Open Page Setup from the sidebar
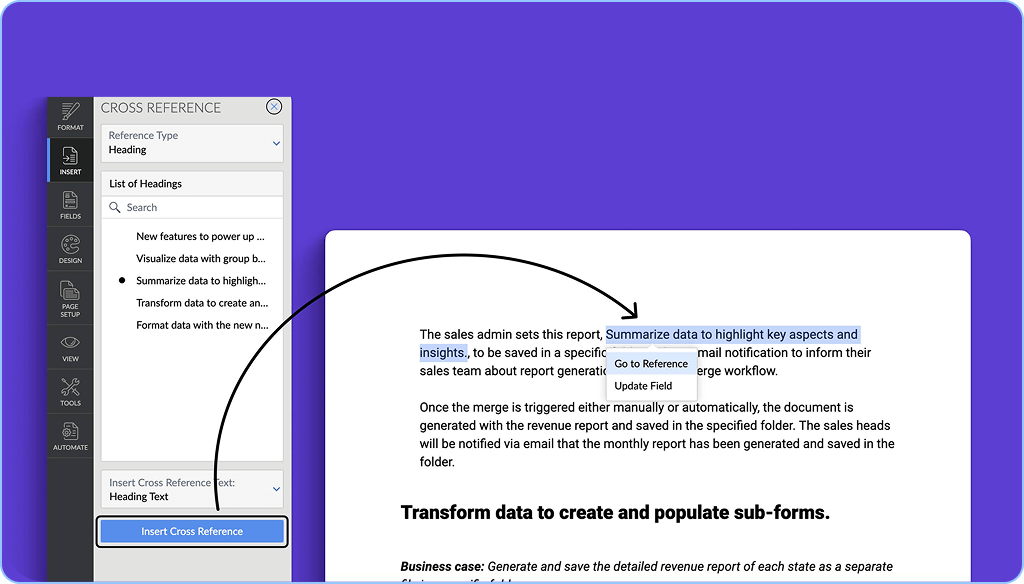This screenshot has height=584, width=1024. pos(70,297)
